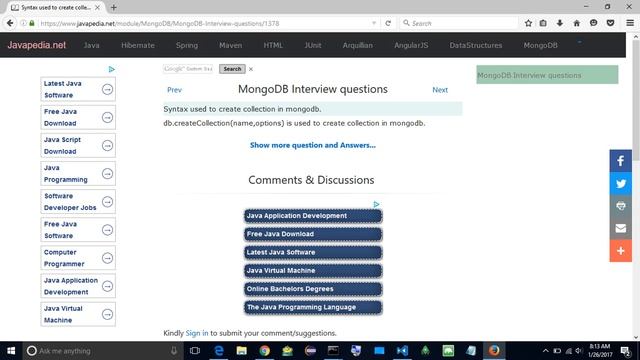
Task: Clear the Google custom search box
Action: point(251,69)
